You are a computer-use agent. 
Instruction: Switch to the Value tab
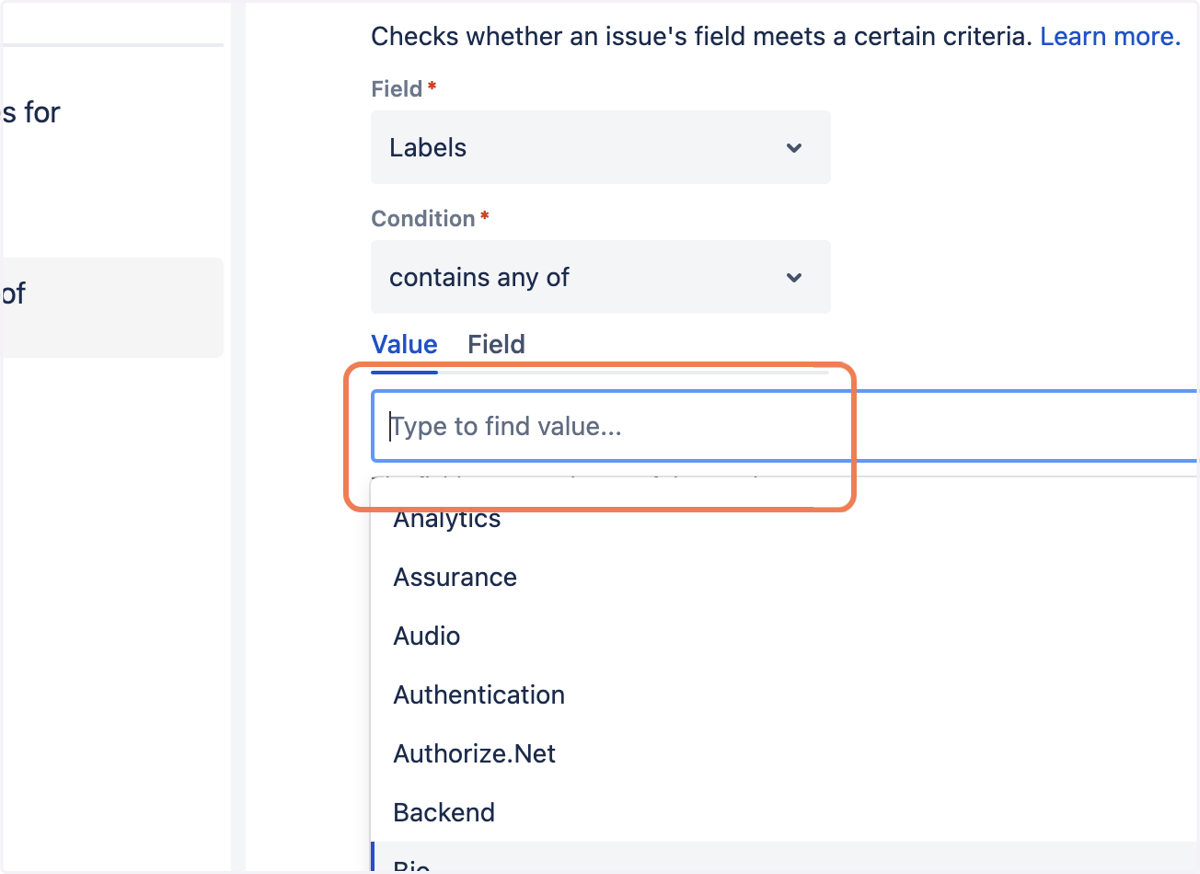click(404, 344)
